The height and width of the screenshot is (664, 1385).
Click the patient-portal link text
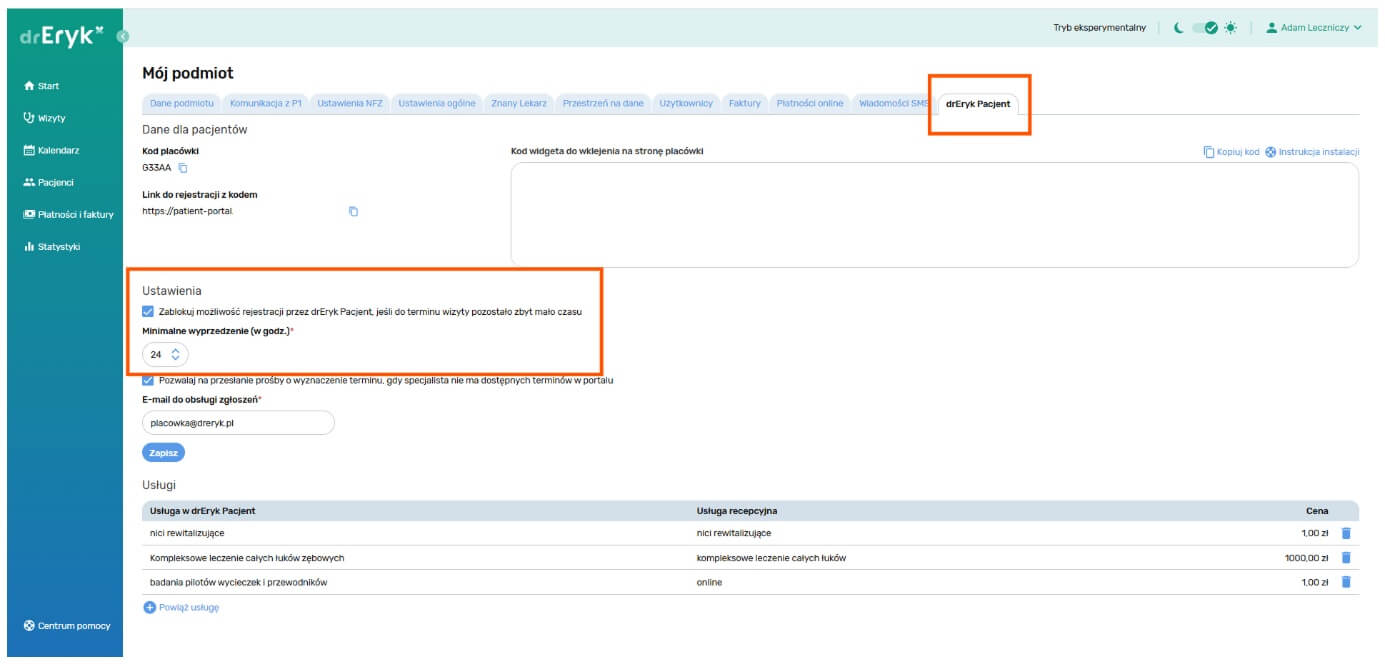pos(188,211)
